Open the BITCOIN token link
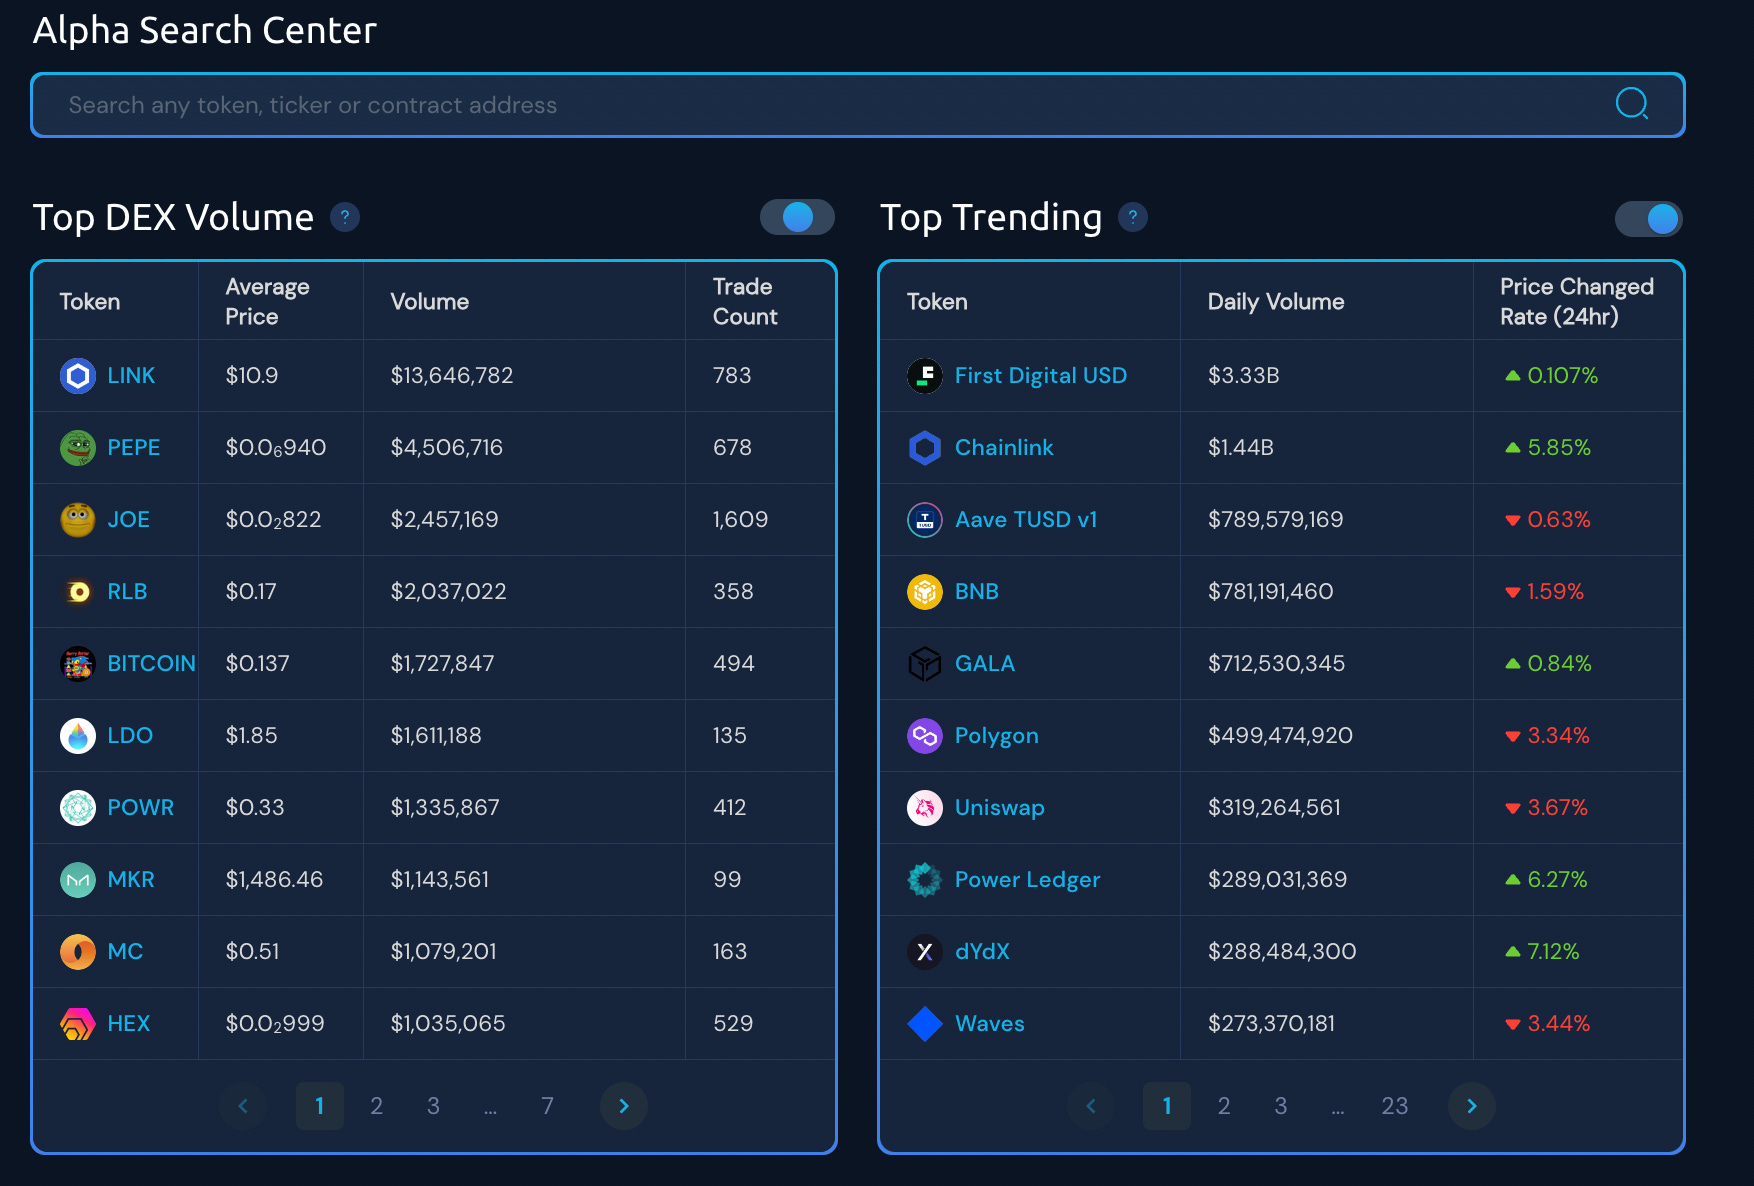1754x1186 pixels. click(x=151, y=664)
